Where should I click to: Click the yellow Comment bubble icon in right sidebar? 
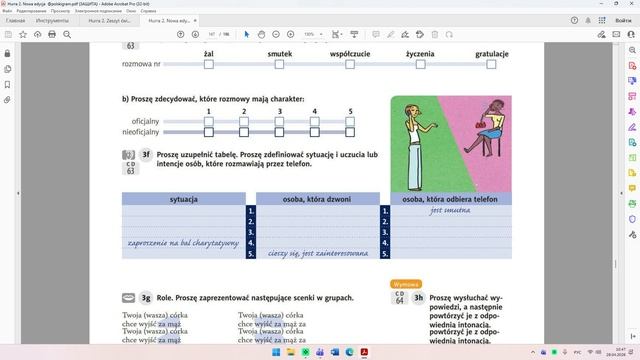(x=632, y=188)
